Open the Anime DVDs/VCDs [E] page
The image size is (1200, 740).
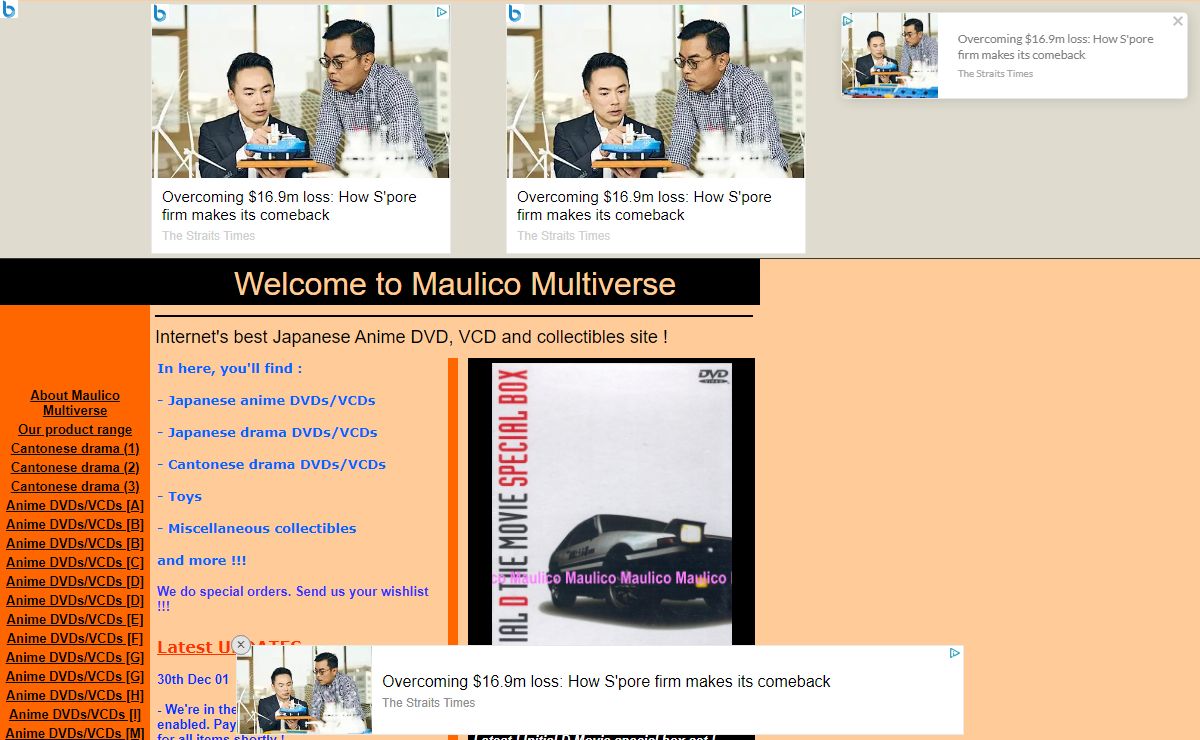(x=75, y=619)
